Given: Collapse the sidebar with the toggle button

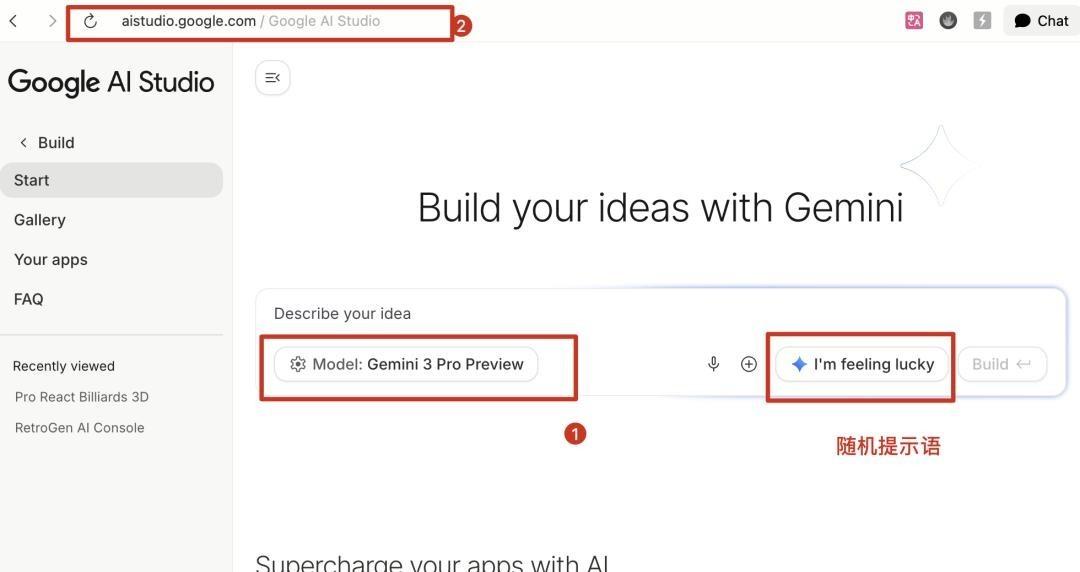Looking at the screenshot, I should click(272, 78).
